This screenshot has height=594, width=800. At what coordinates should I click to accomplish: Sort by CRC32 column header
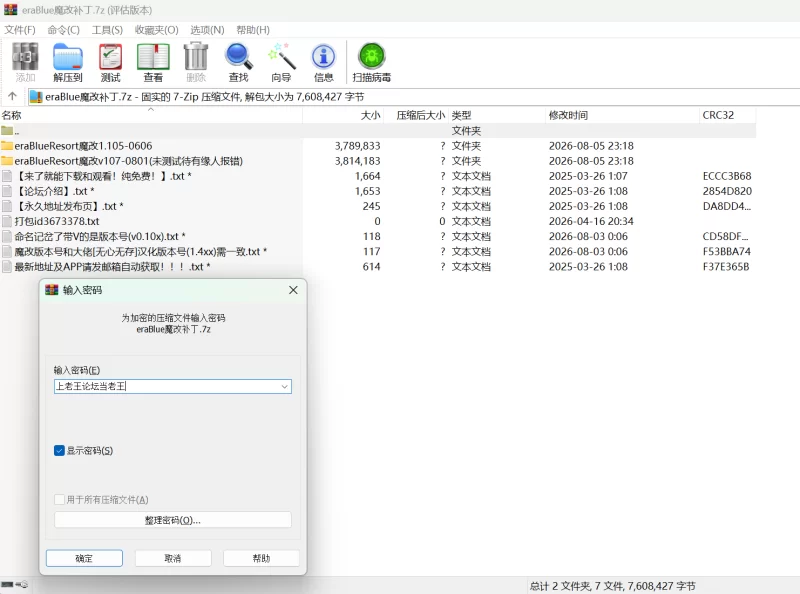pos(727,115)
